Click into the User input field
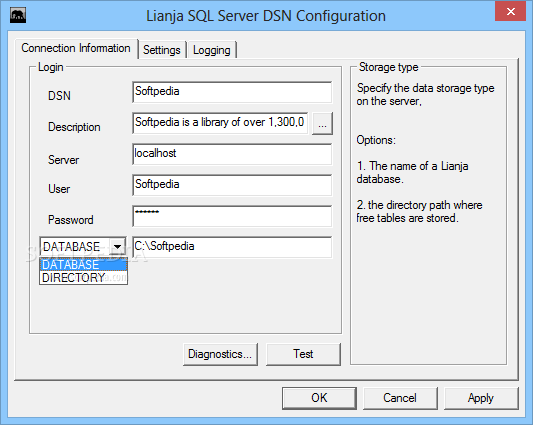533x425 pixels. pos(232,185)
